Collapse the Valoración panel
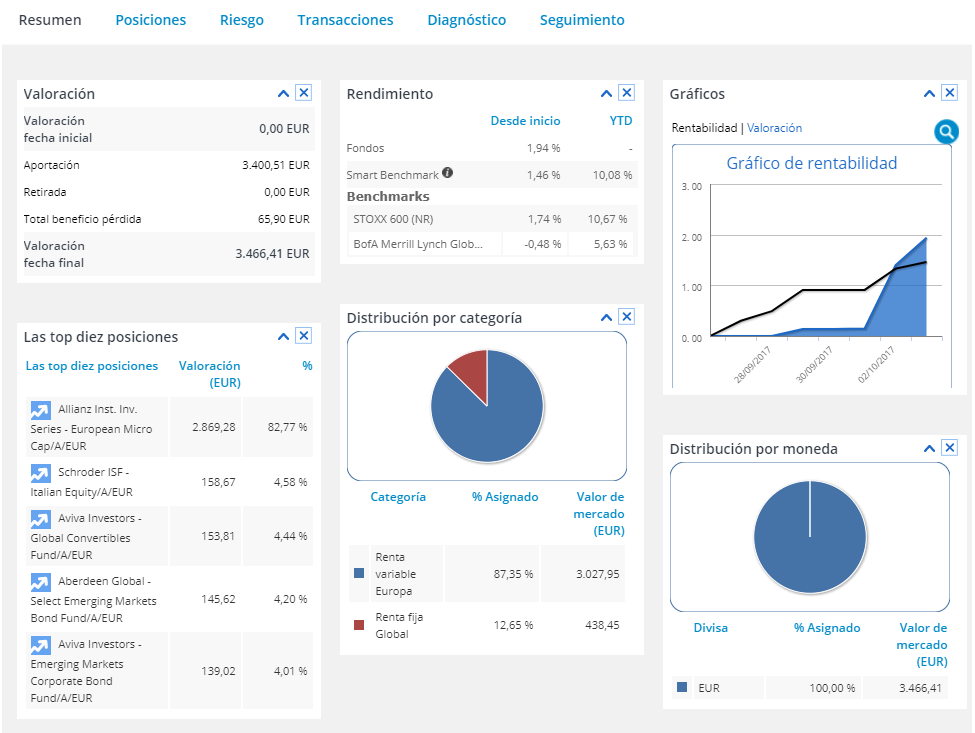Image resolution: width=975 pixels, height=733 pixels. pos(284,94)
